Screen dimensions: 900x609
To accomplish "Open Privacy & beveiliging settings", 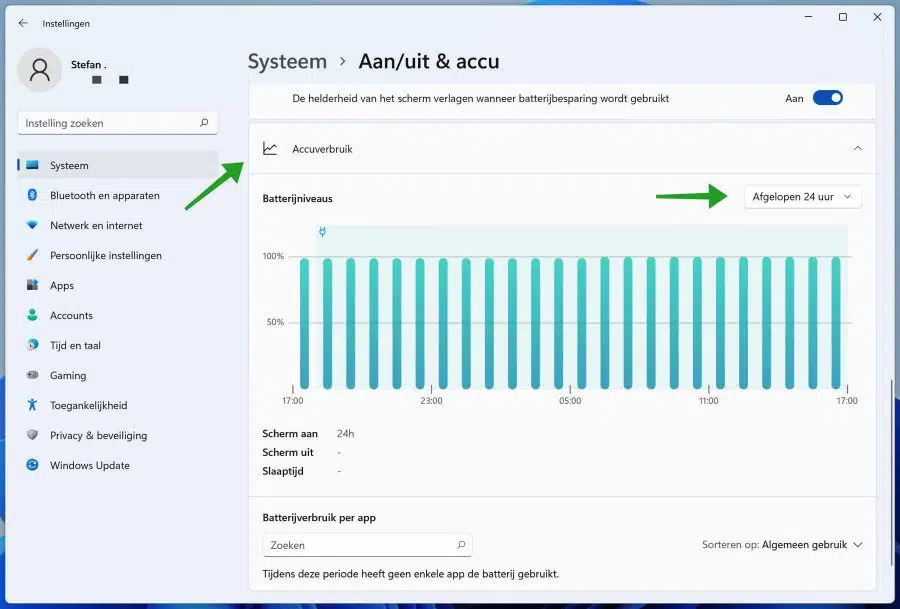I will 117,435.
